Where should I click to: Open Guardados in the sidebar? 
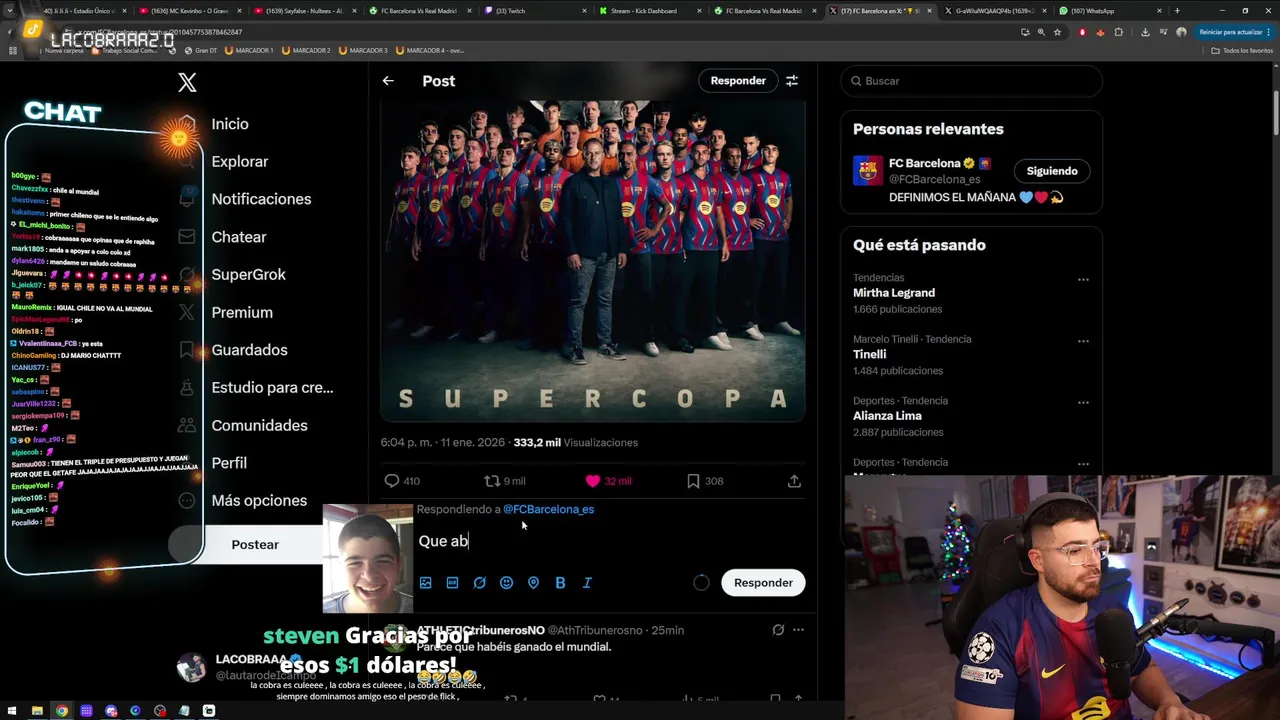pyautogui.click(x=249, y=350)
